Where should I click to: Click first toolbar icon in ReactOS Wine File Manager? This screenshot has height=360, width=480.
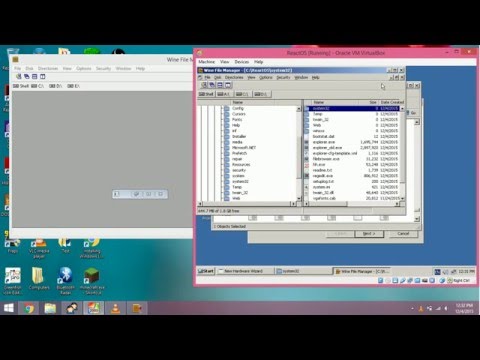[204, 85]
